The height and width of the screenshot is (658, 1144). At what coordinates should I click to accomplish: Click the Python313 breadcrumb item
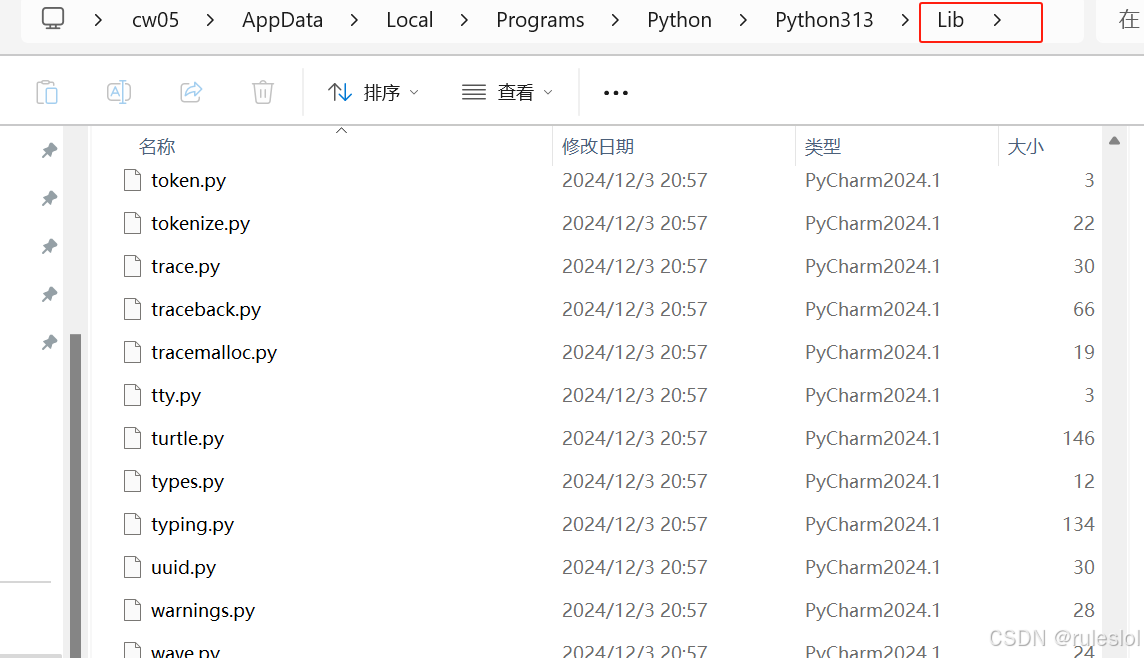pos(823,19)
